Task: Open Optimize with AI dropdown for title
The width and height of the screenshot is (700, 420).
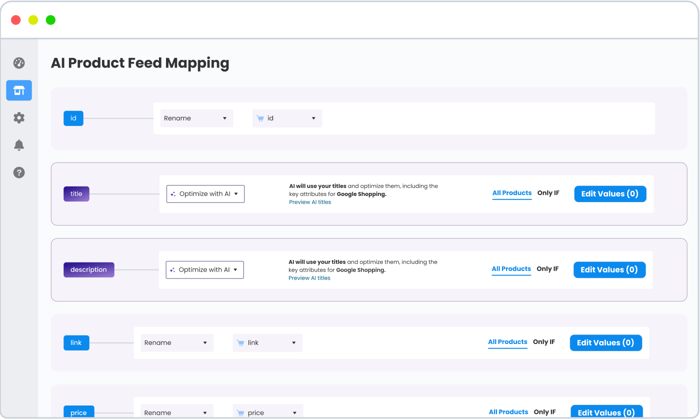Action: click(x=205, y=194)
